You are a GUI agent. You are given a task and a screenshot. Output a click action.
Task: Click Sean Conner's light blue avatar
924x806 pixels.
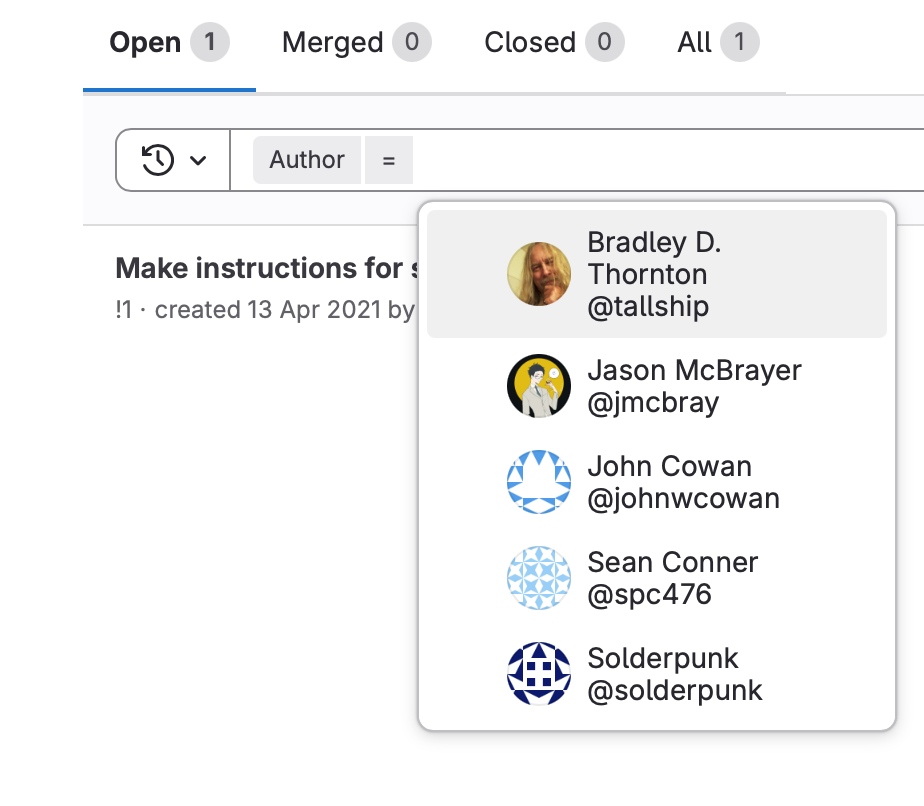pos(539,578)
